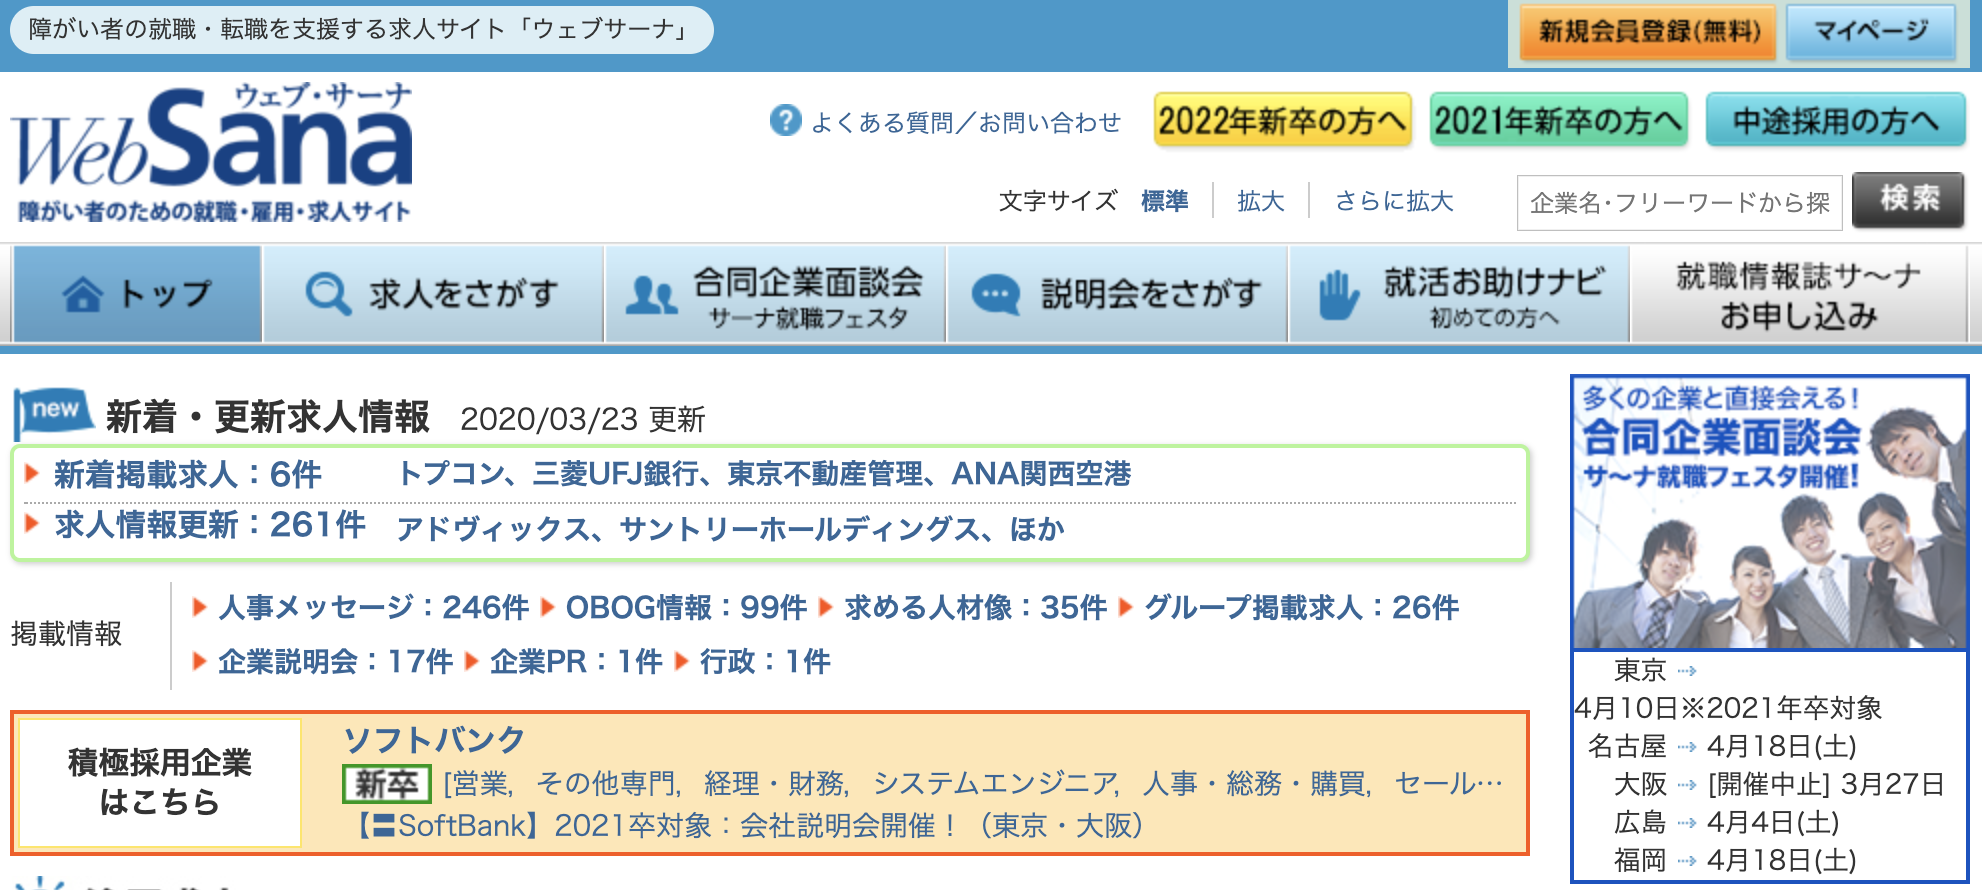Image resolution: width=1982 pixels, height=890 pixels.
Task: Set text size to 拡大
Action: click(1260, 201)
